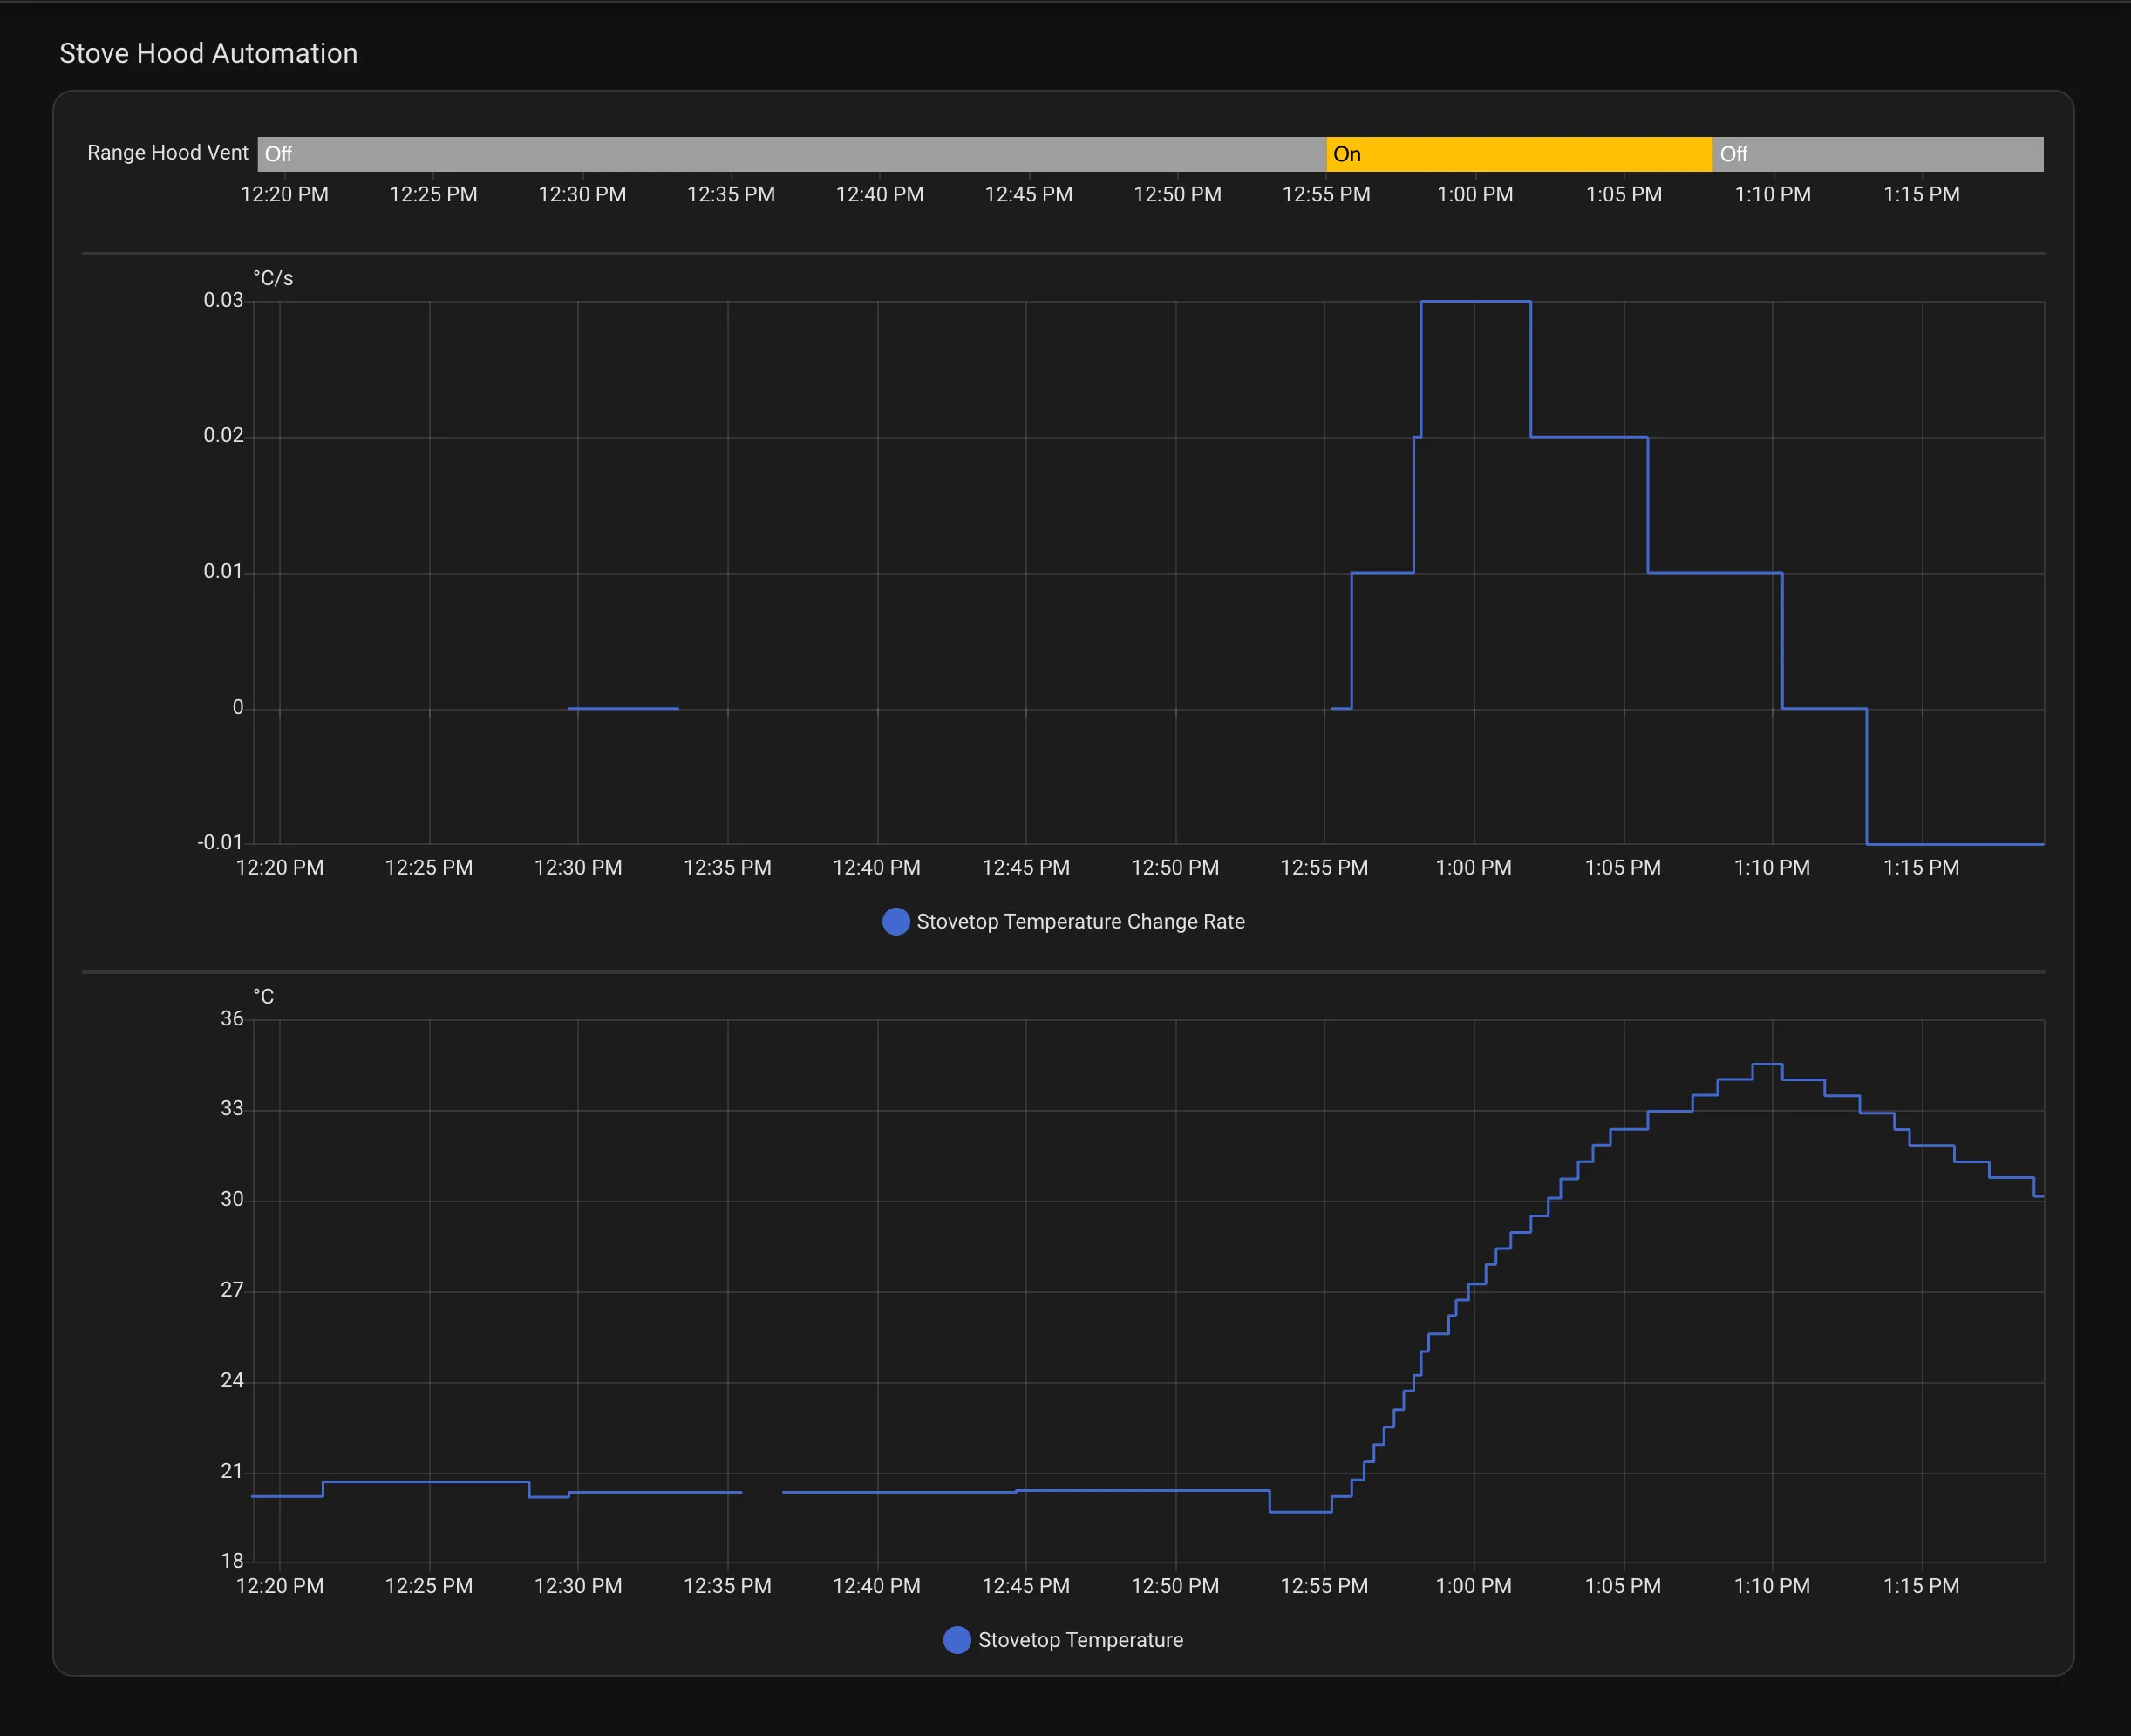Screen dimensions: 2131x1736
Task: Click the rightmost Off segment of Range Hood Vent
Action: coord(1880,153)
